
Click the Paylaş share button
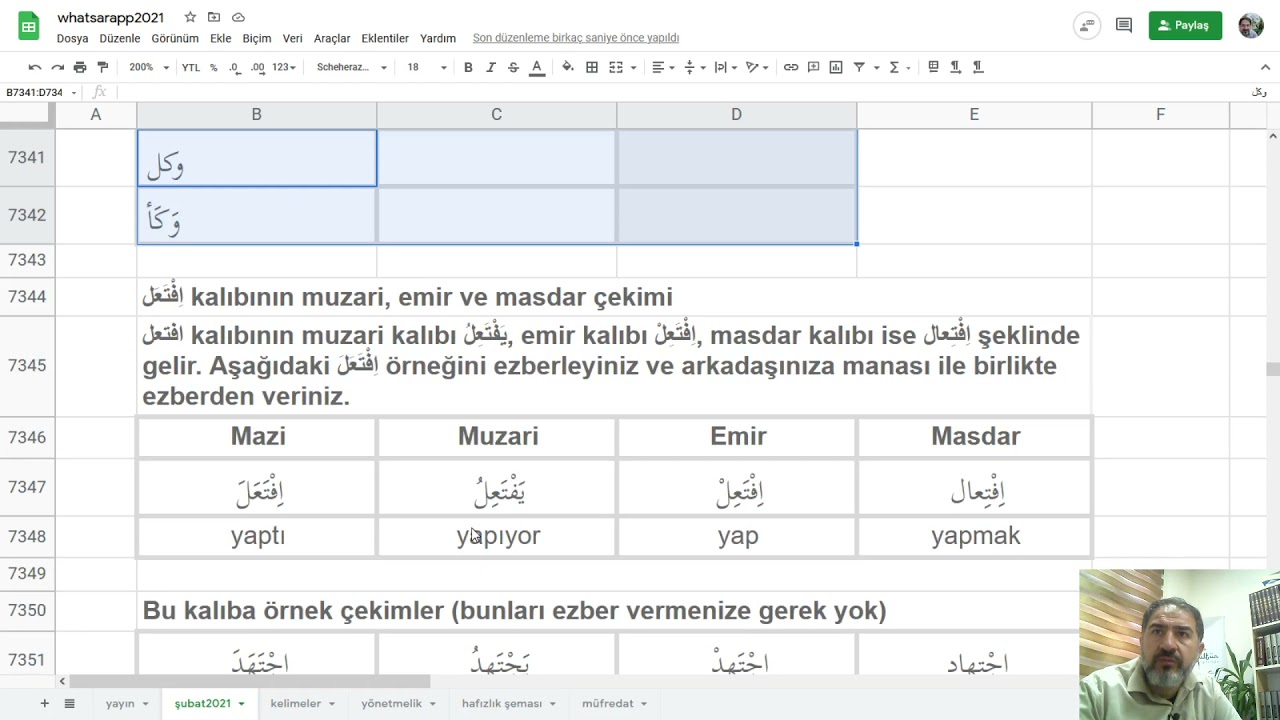(x=1185, y=25)
